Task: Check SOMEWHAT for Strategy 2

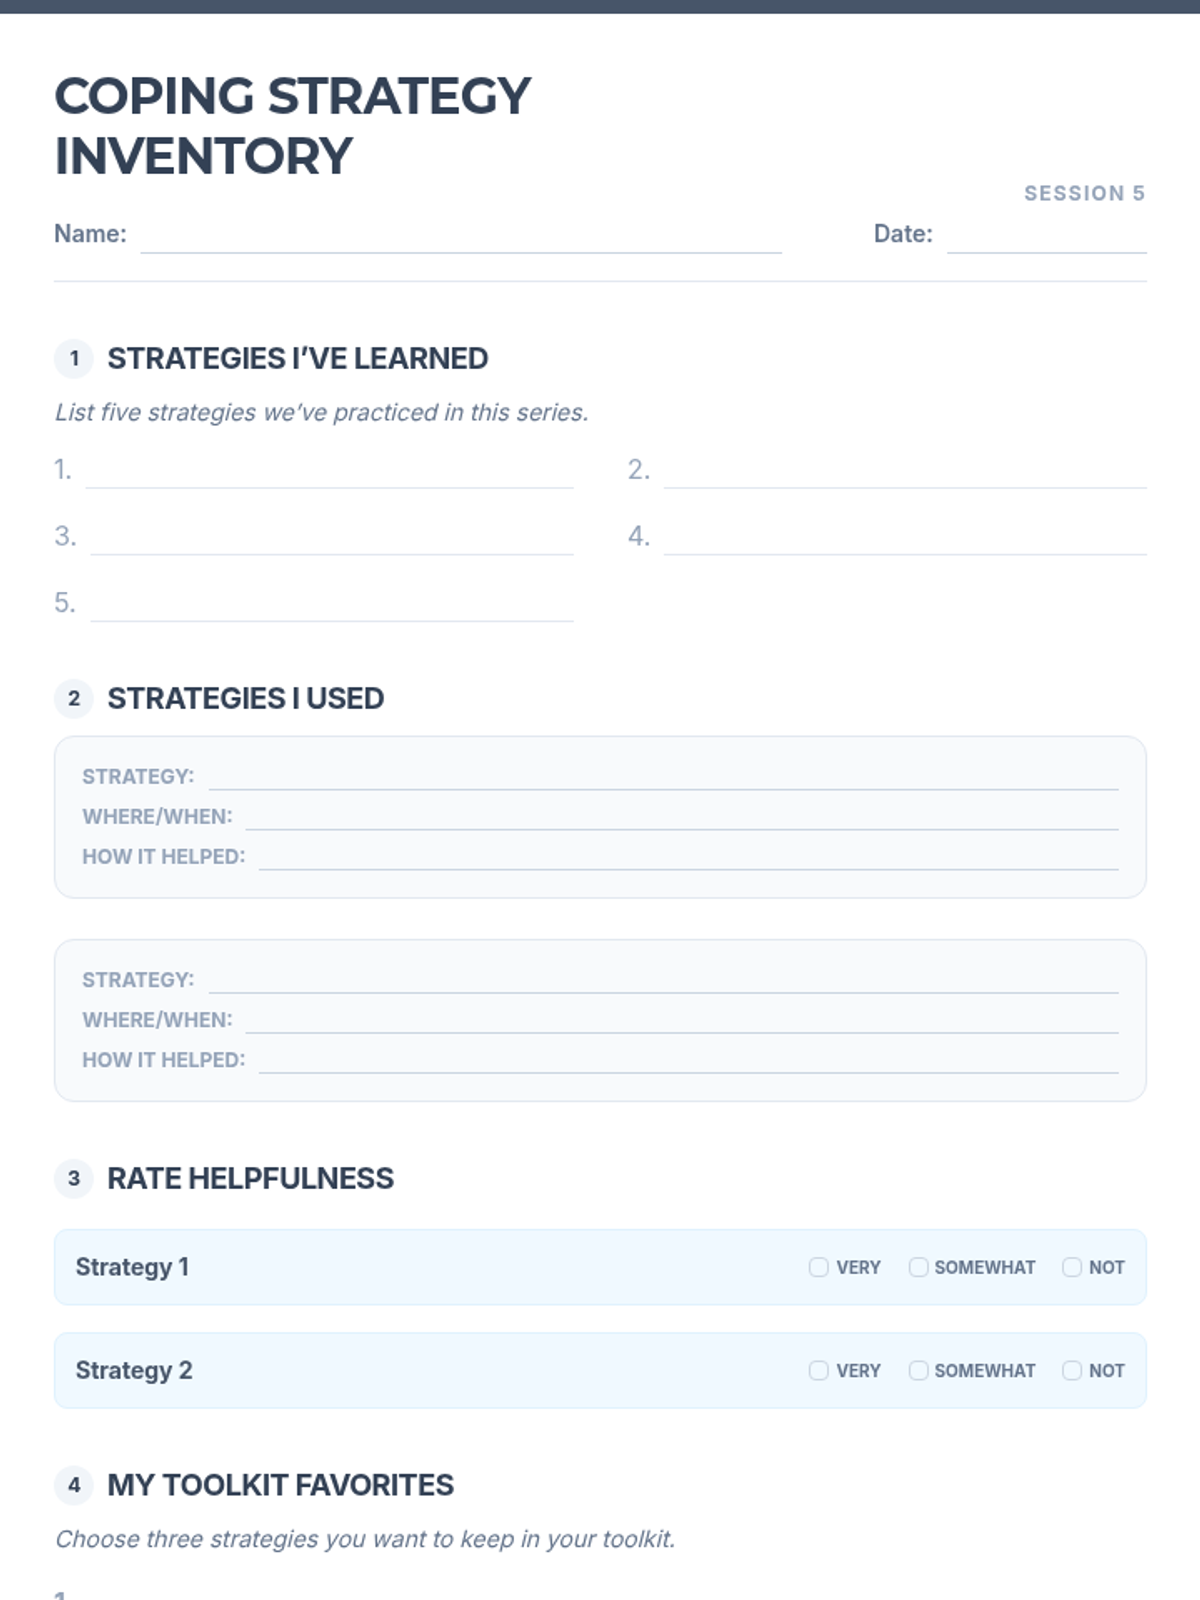Action: (x=918, y=1371)
